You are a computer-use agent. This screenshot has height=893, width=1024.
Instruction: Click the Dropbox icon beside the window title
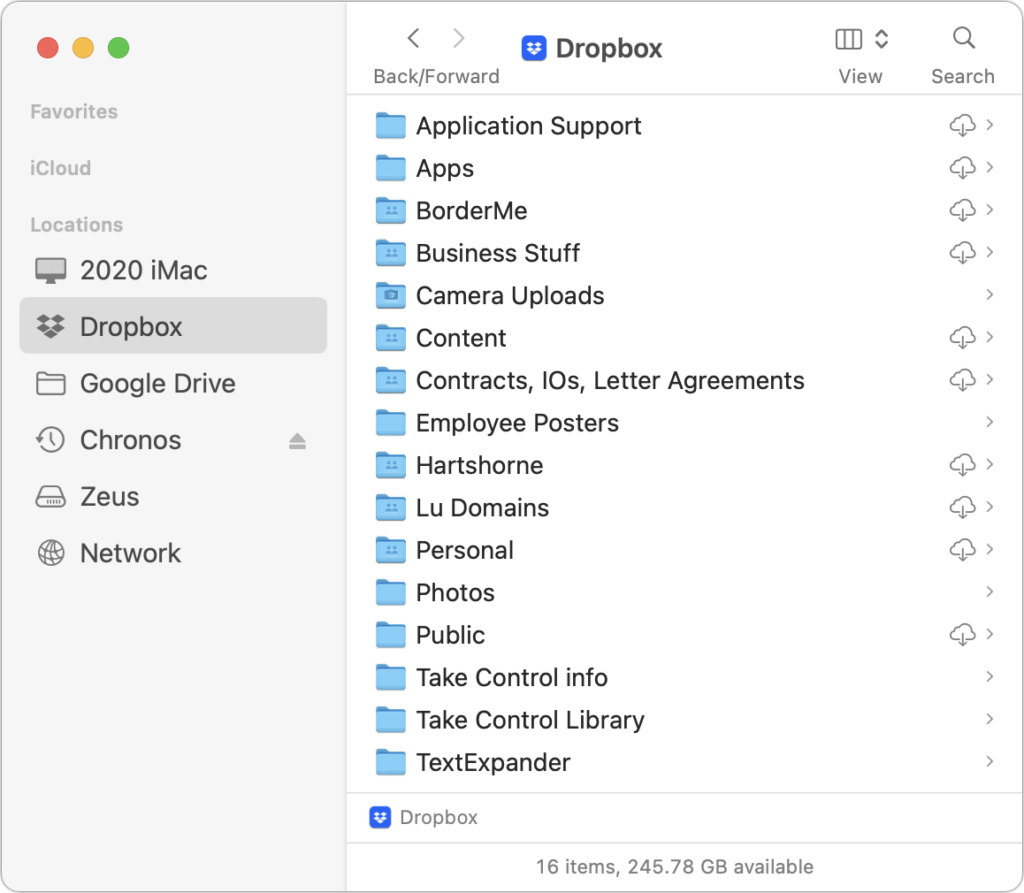click(534, 48)
